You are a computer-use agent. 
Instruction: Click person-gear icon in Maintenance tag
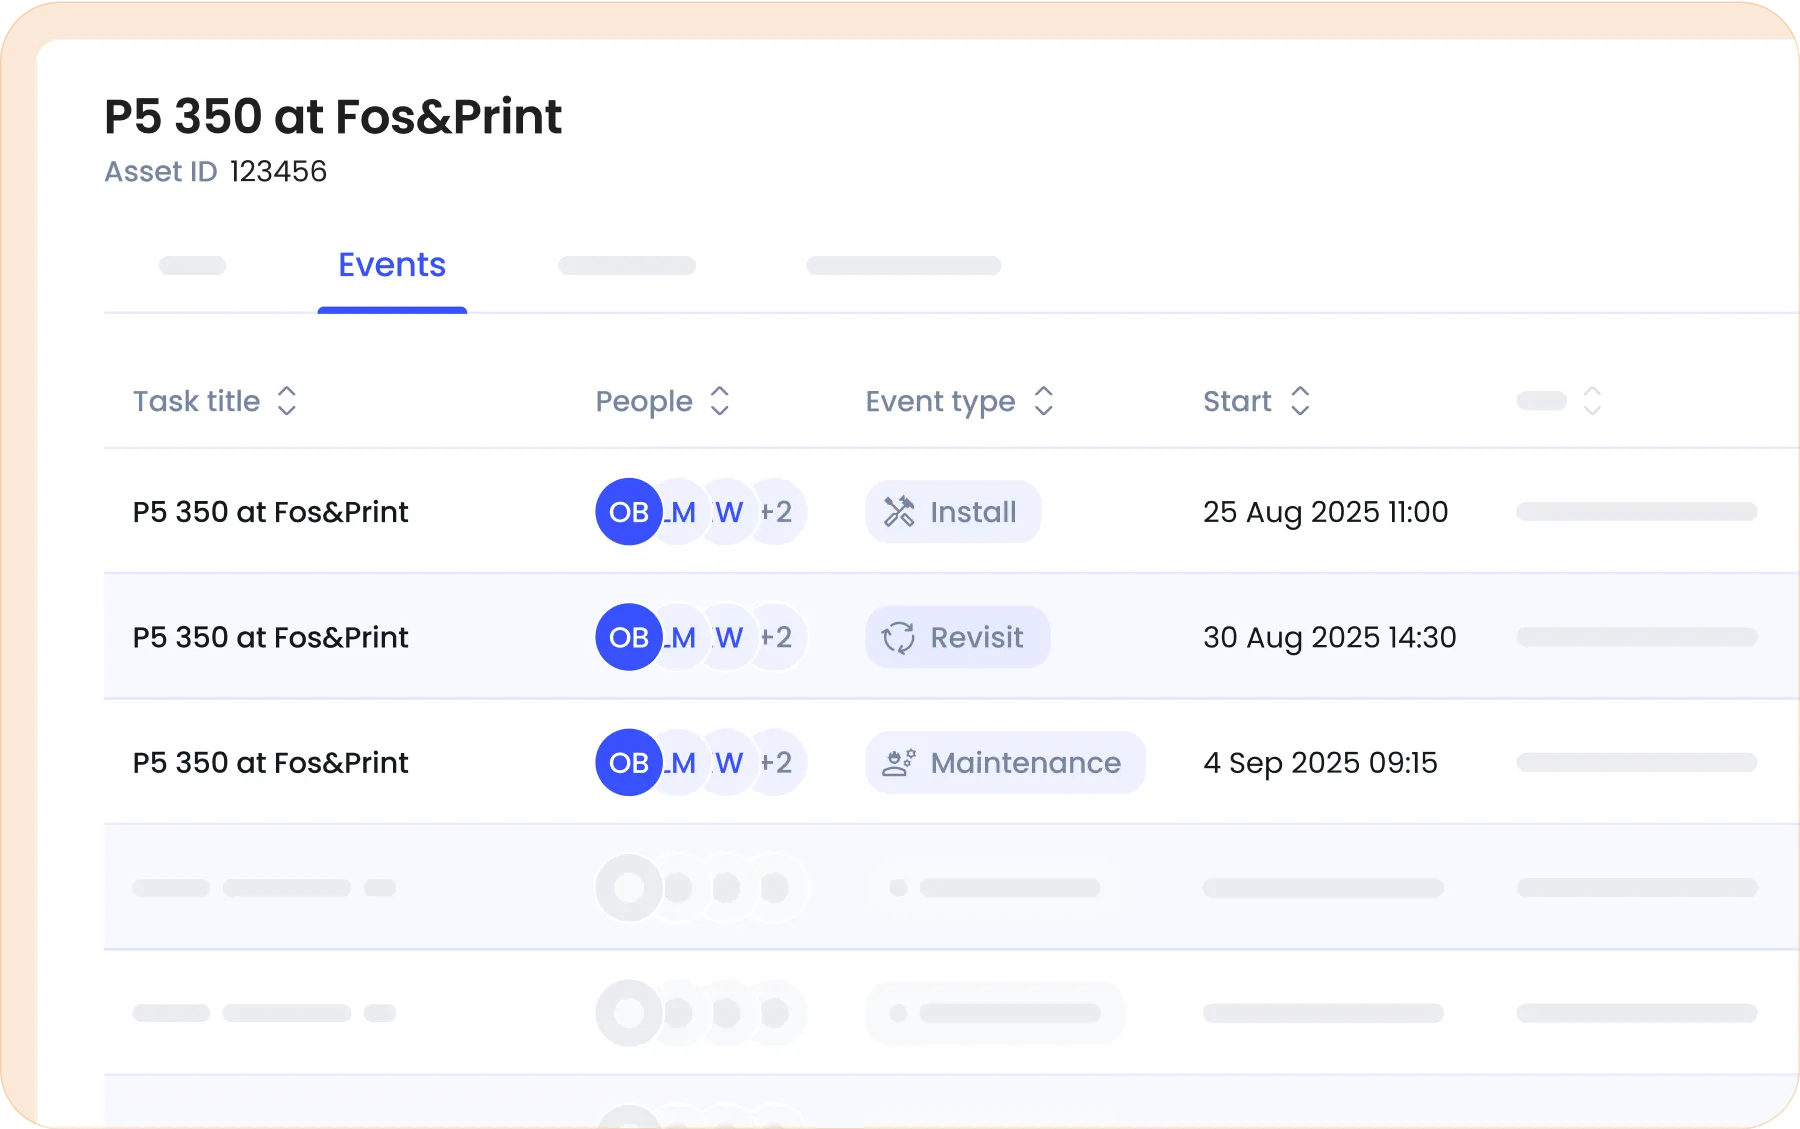click(x=899, y=763)
